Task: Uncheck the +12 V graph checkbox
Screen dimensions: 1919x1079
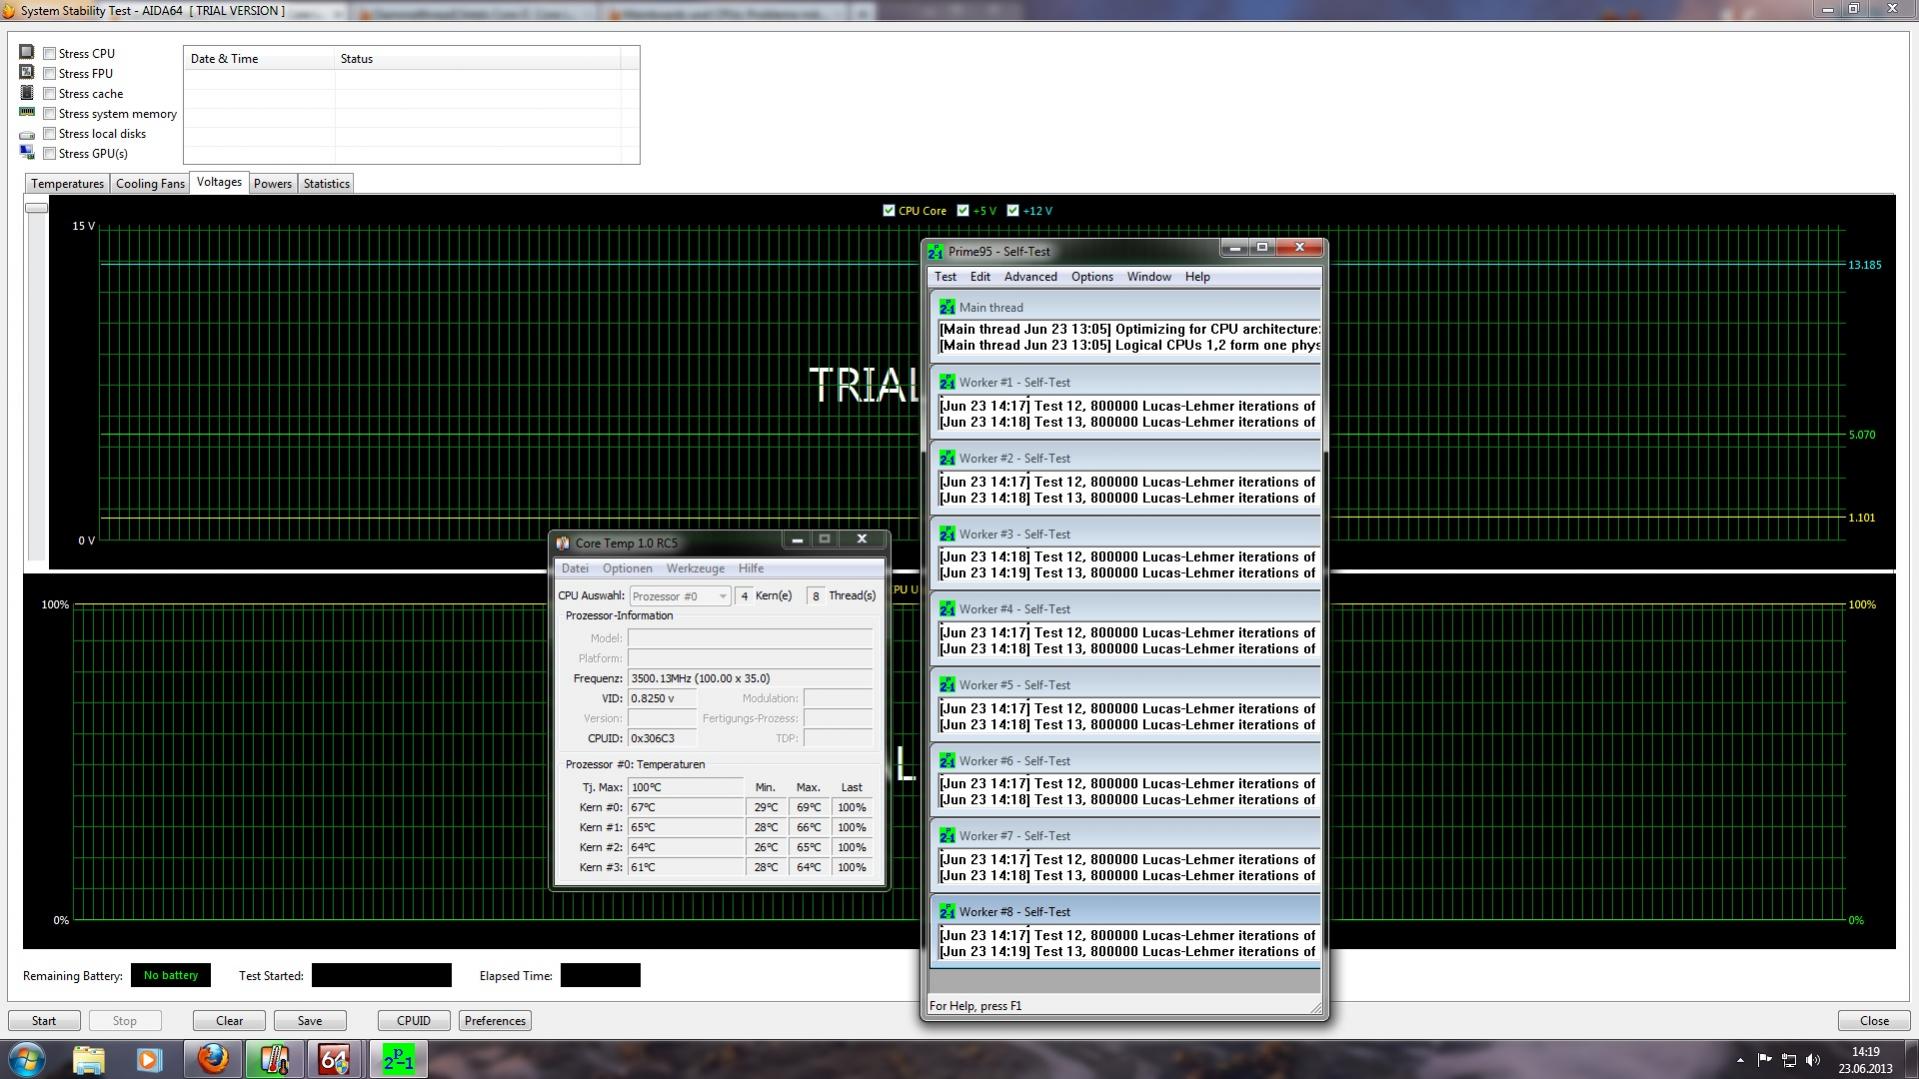Action: pos(1013,211)
